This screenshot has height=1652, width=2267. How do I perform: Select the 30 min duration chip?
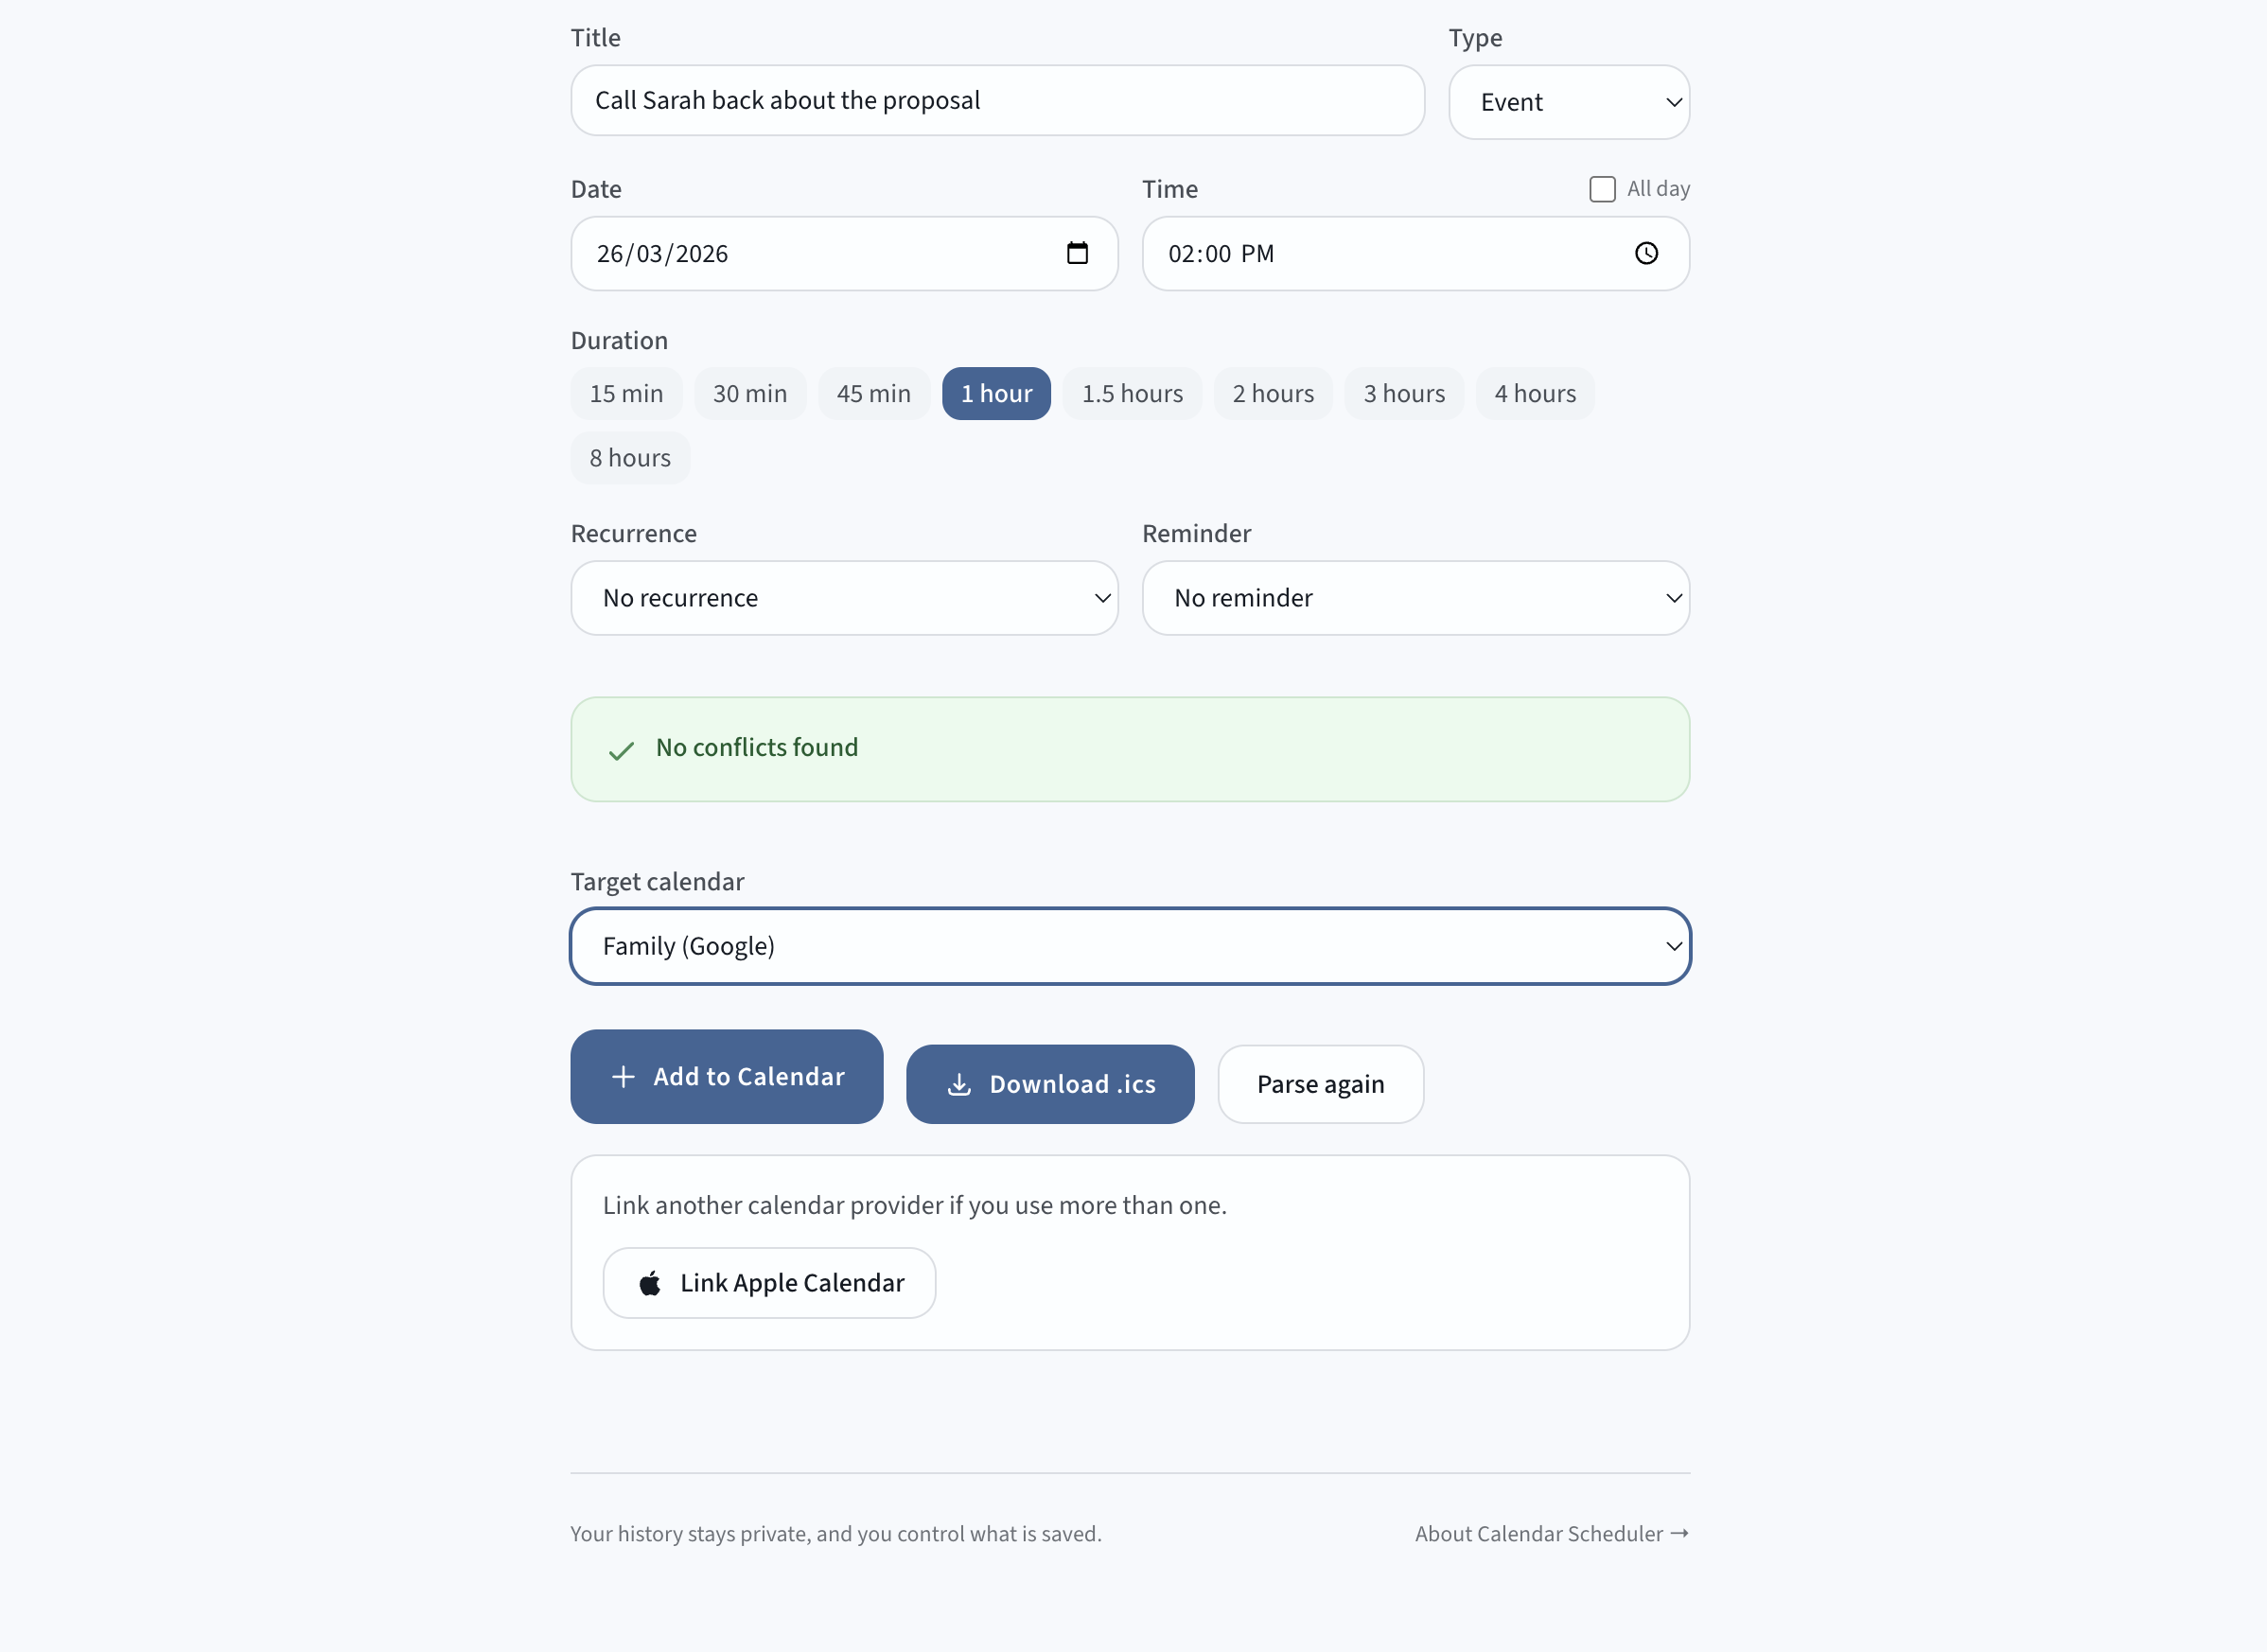click(x=750, y=394)
